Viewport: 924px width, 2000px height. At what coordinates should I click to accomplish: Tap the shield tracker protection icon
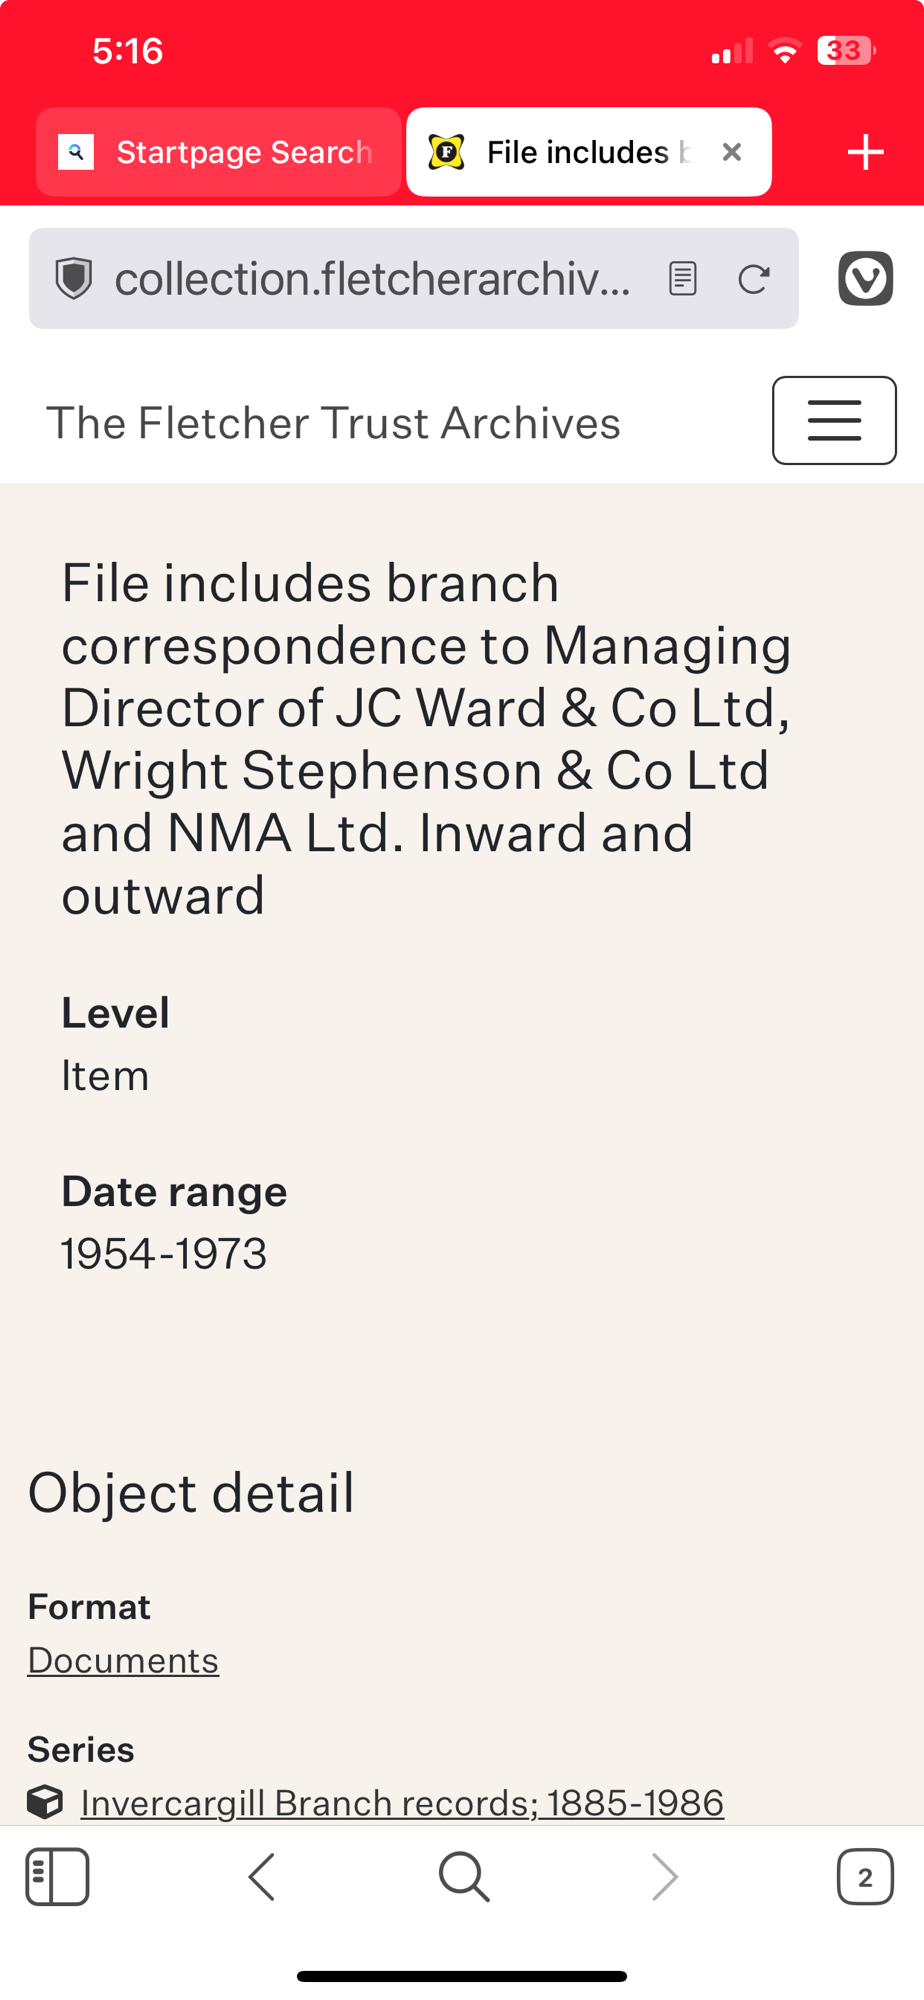73,279
